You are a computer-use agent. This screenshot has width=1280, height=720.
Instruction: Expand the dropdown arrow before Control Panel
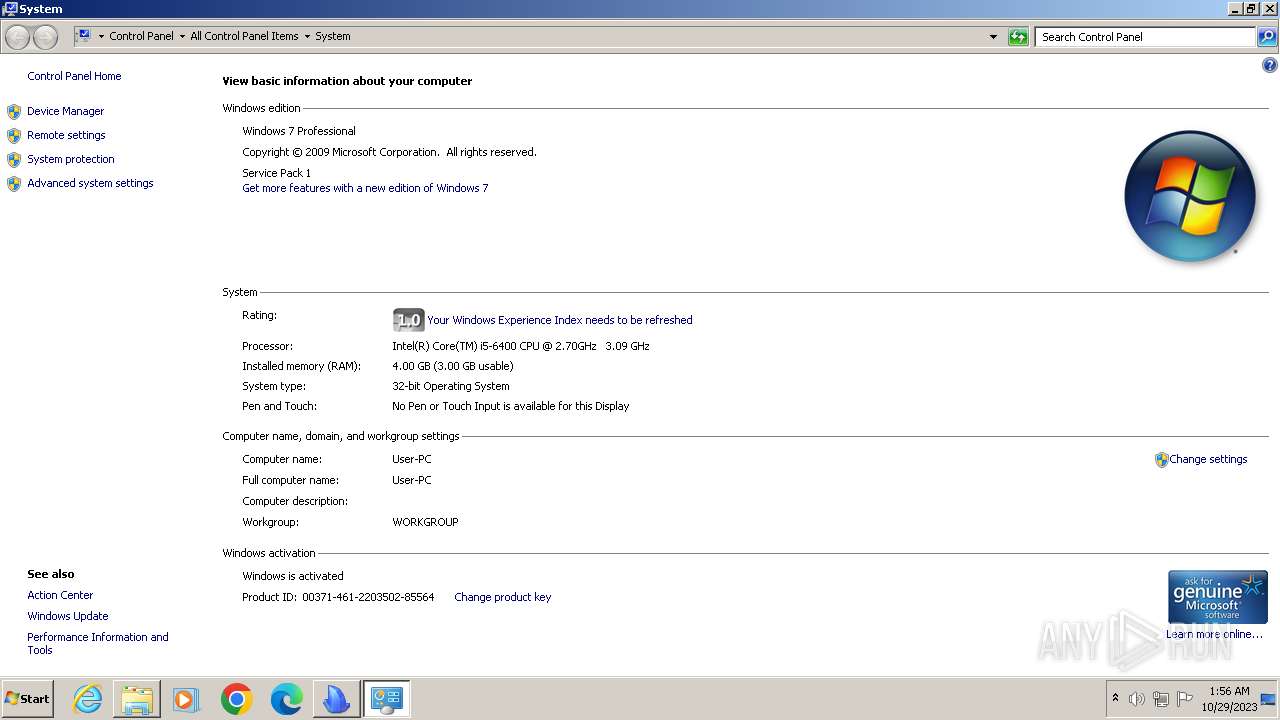(101, 36)
